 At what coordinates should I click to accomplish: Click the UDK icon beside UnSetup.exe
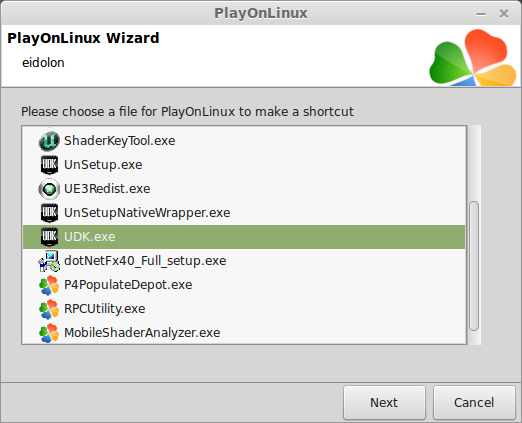(49, 165)
